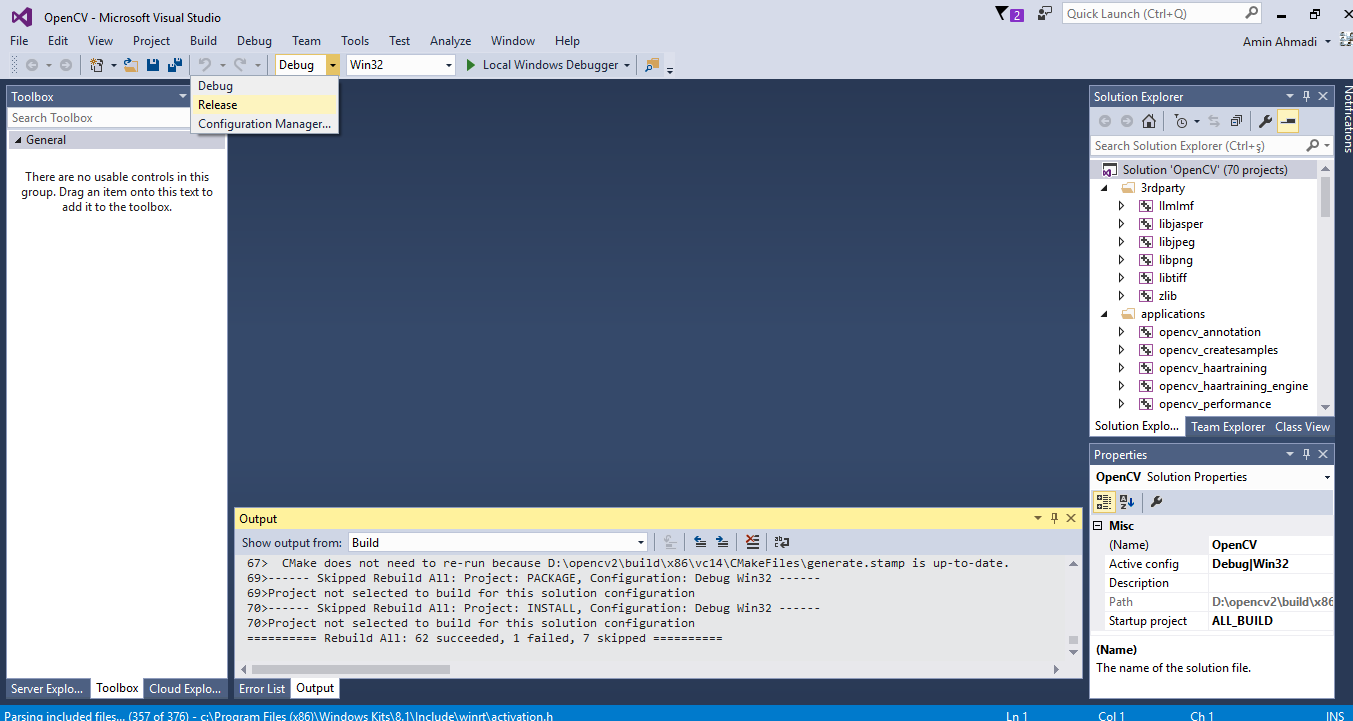
Task: Click the Save floppy disk icon
Action: click(x=153, y=65)
